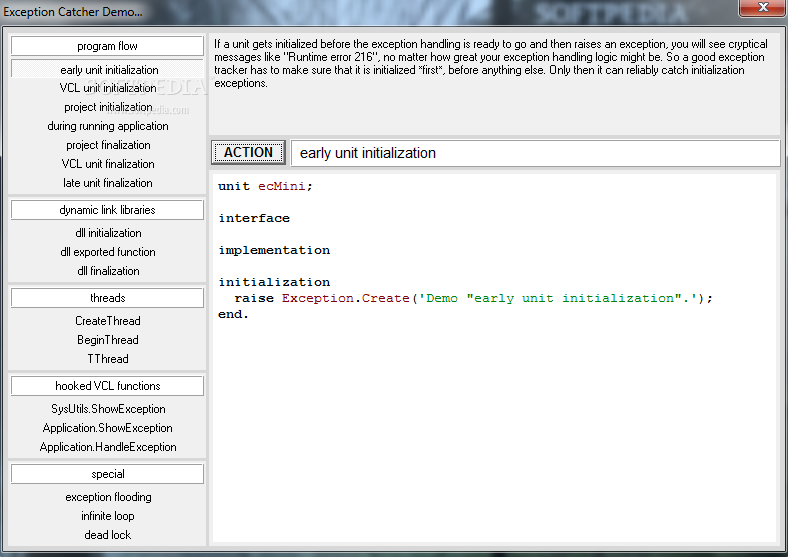This screenshot has width=788, height=557.
Task: Select VCL unit finalization entry
Action: coord(108,164)
